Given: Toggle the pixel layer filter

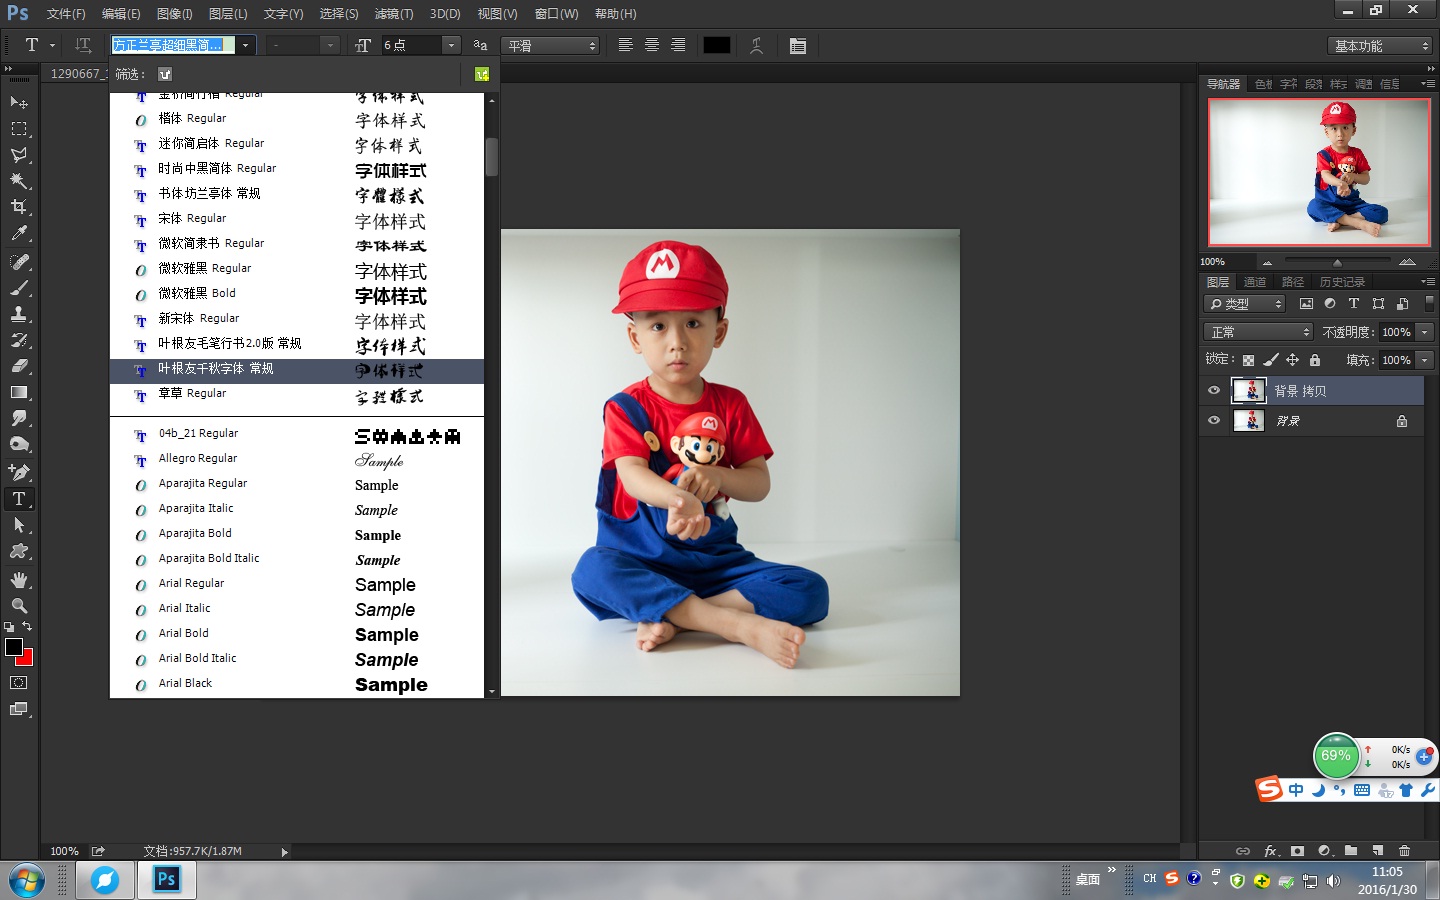Looking at the screenshot, I should pyautogui.click(x=1306, y=304).
